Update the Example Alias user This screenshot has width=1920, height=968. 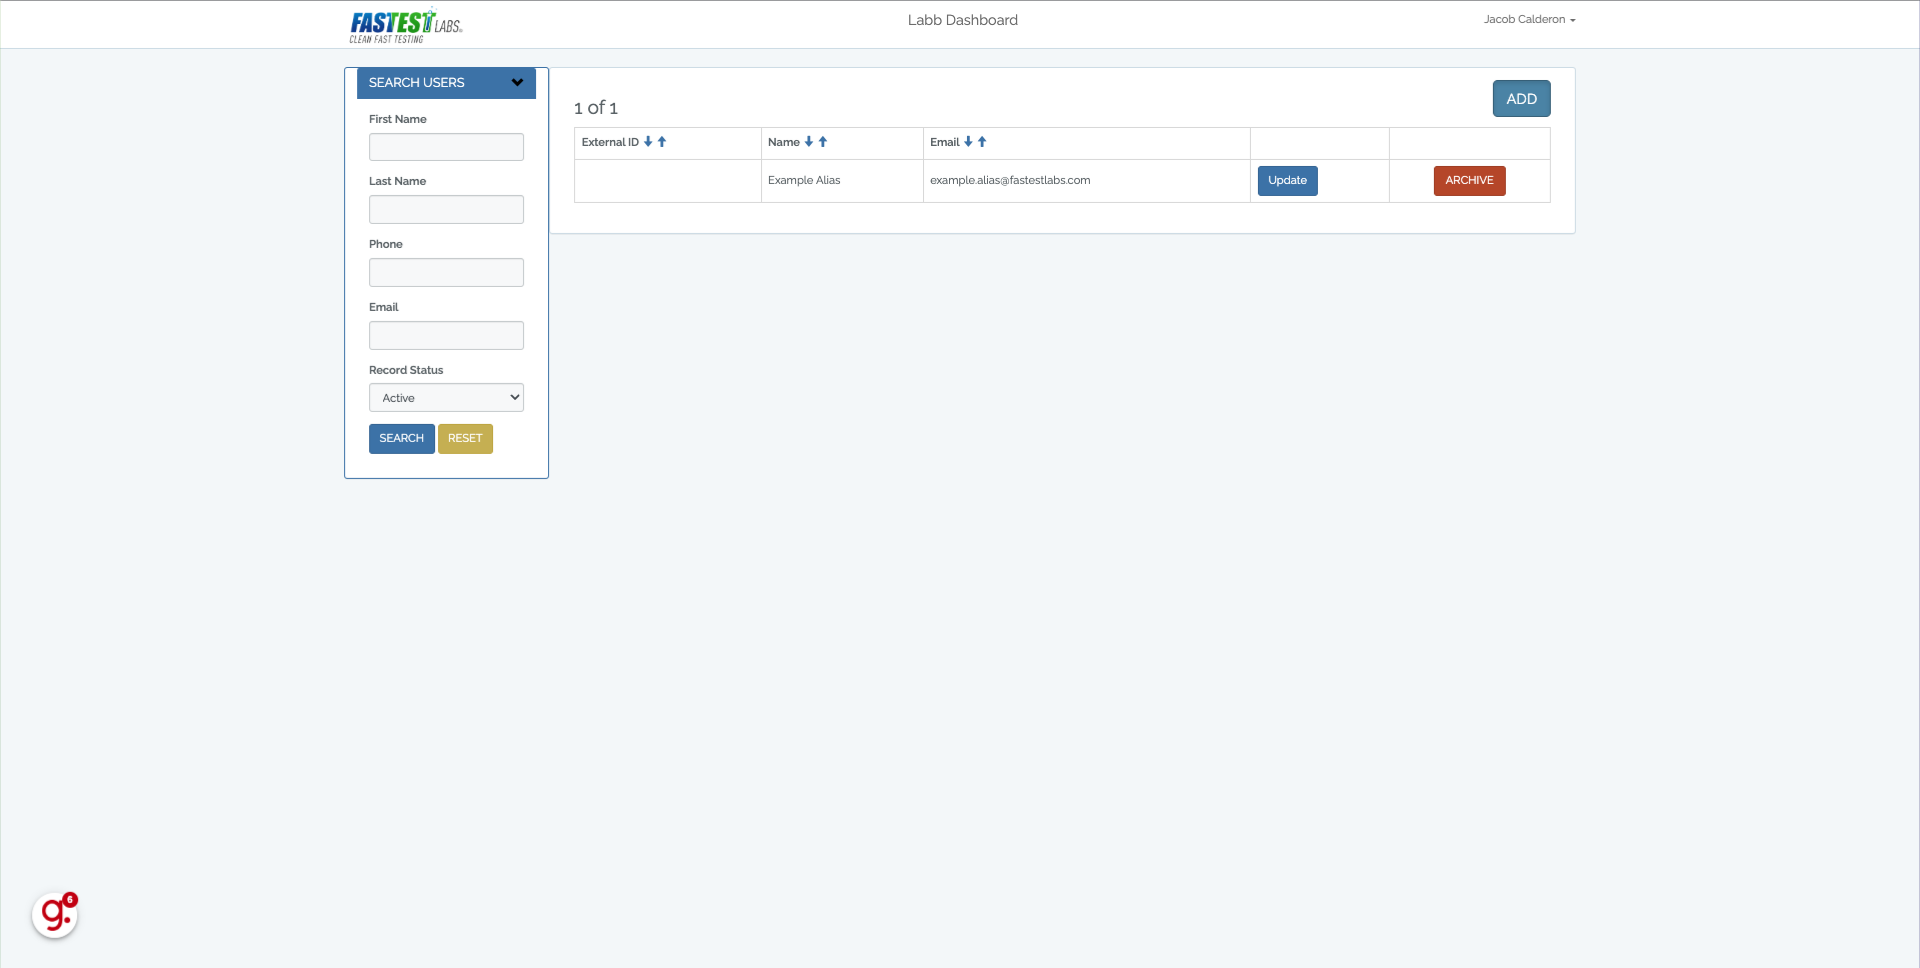(x=1287, y=180)
